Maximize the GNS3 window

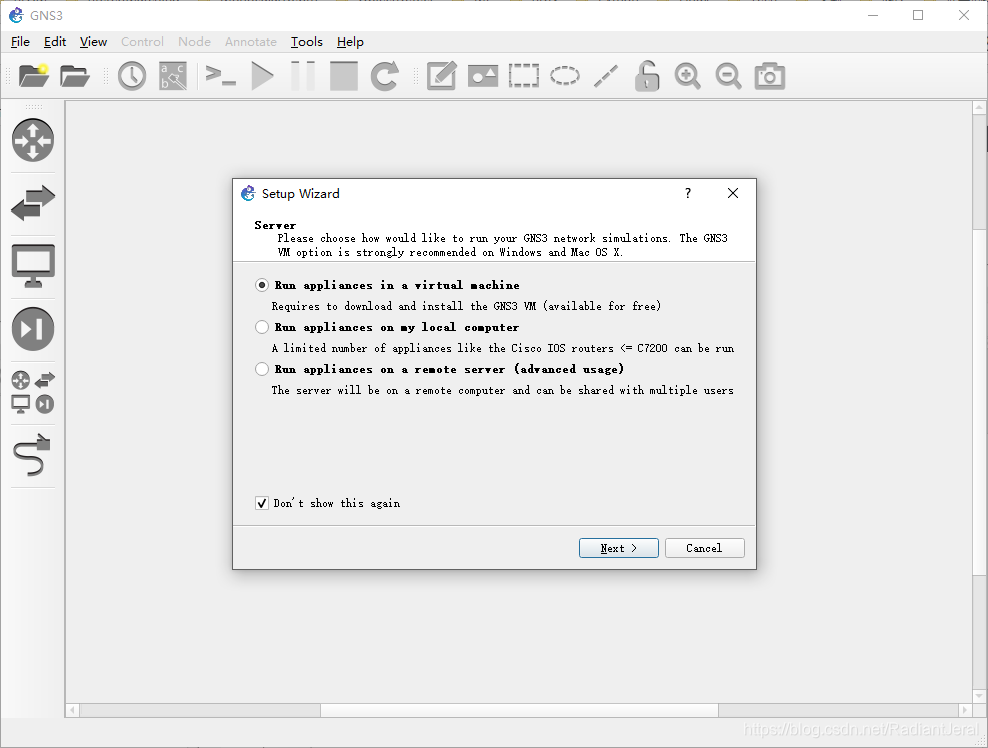click(x=918, y=15)
